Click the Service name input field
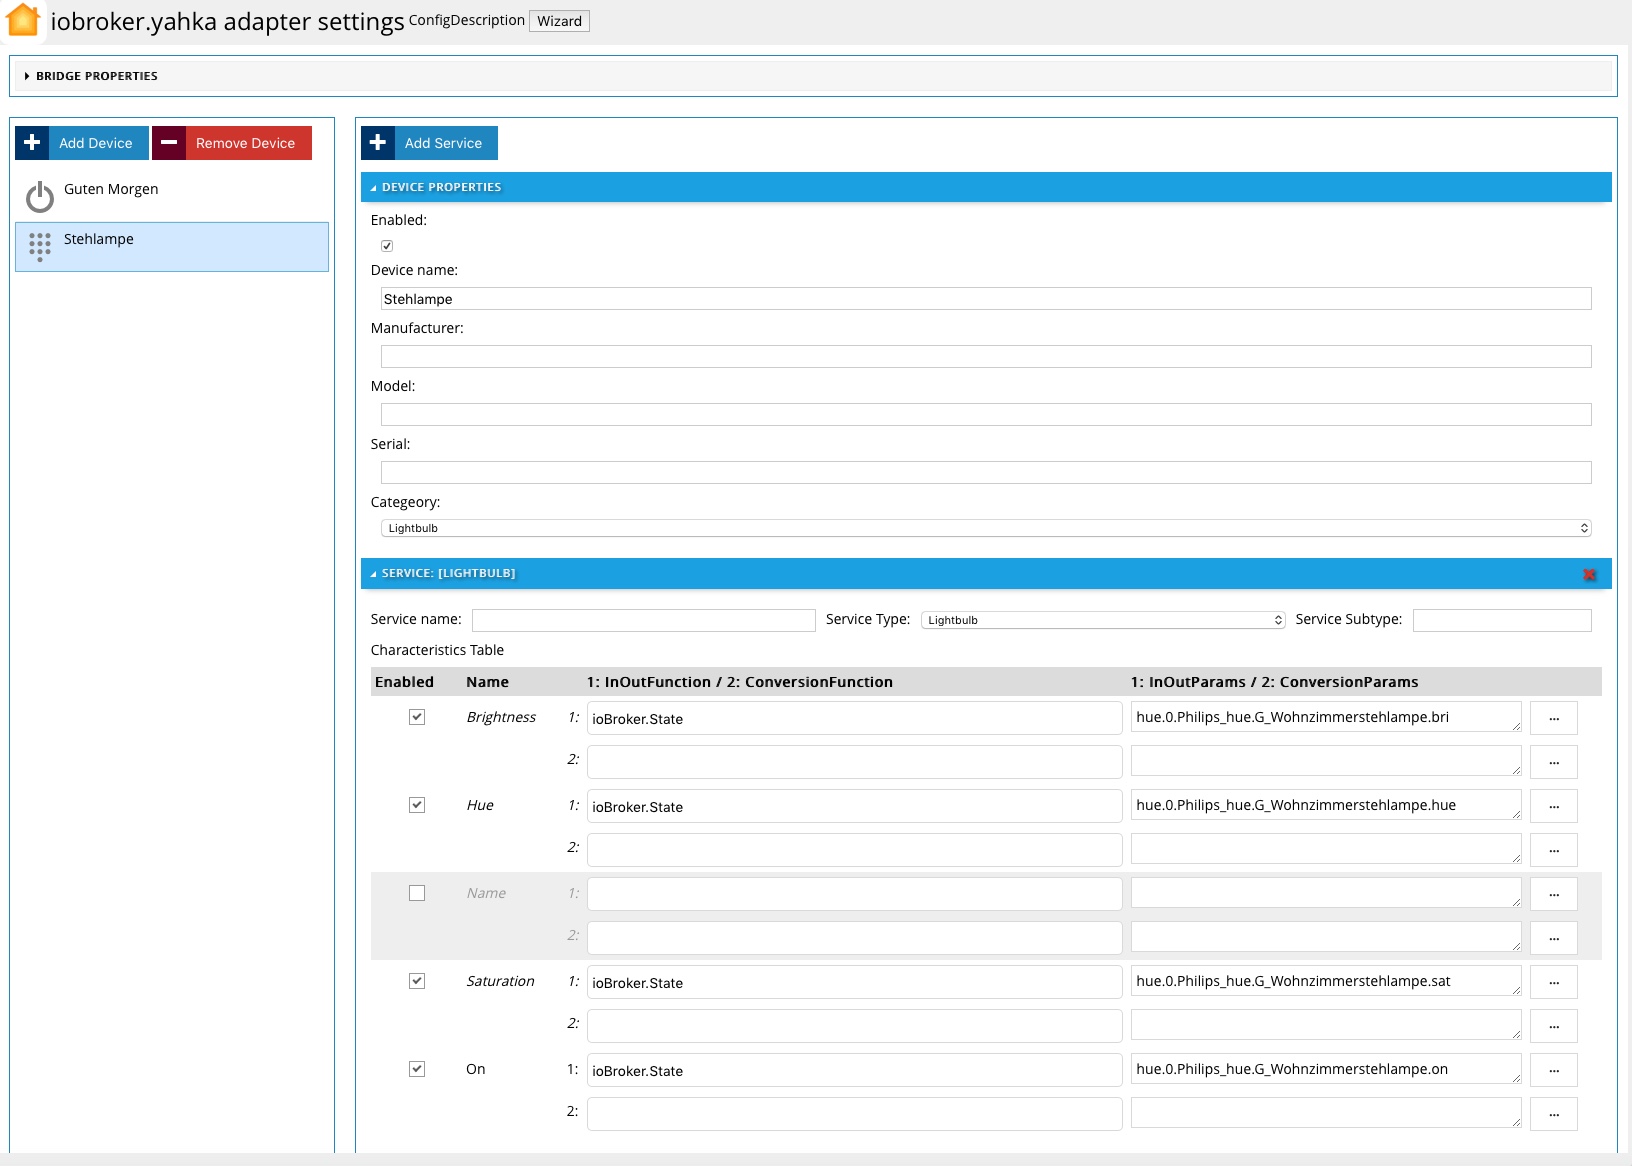The width and height of the screenshot is (1632, 1166). 644,620
